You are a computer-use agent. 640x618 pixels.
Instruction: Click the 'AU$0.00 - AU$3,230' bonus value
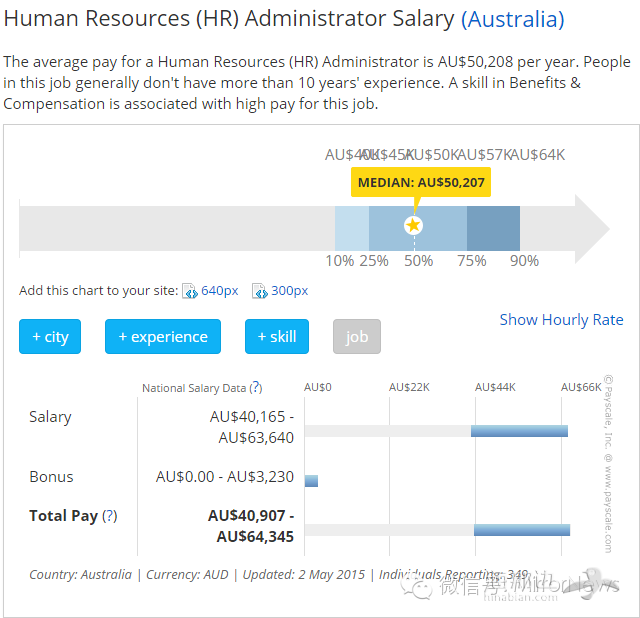[224, 476]
